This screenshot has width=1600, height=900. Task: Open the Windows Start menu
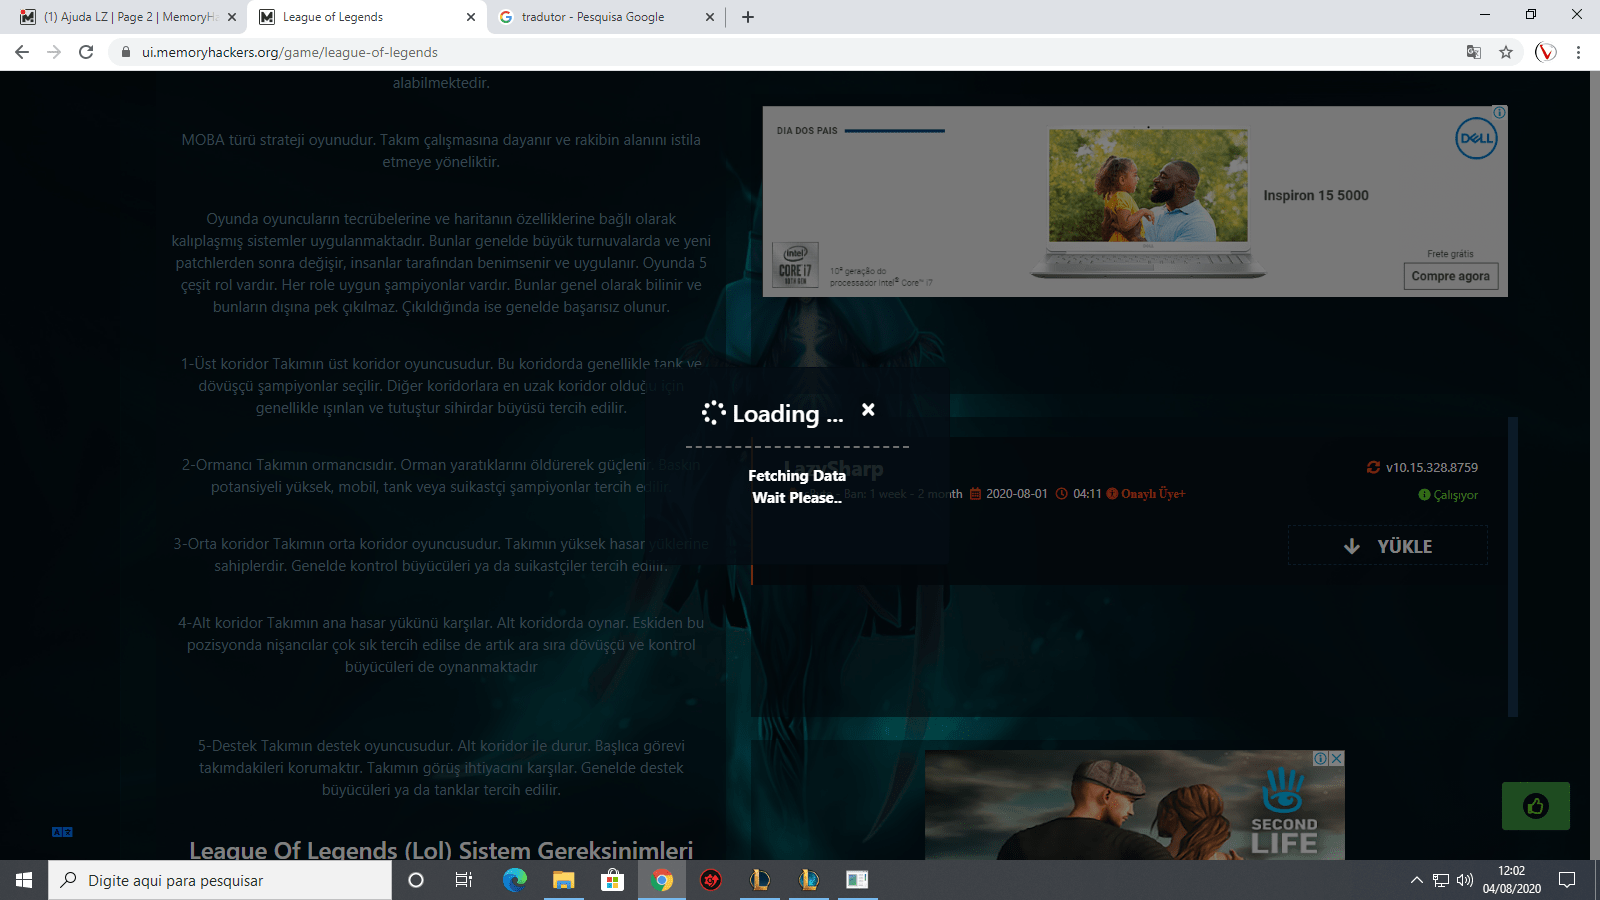click(24, 880)
